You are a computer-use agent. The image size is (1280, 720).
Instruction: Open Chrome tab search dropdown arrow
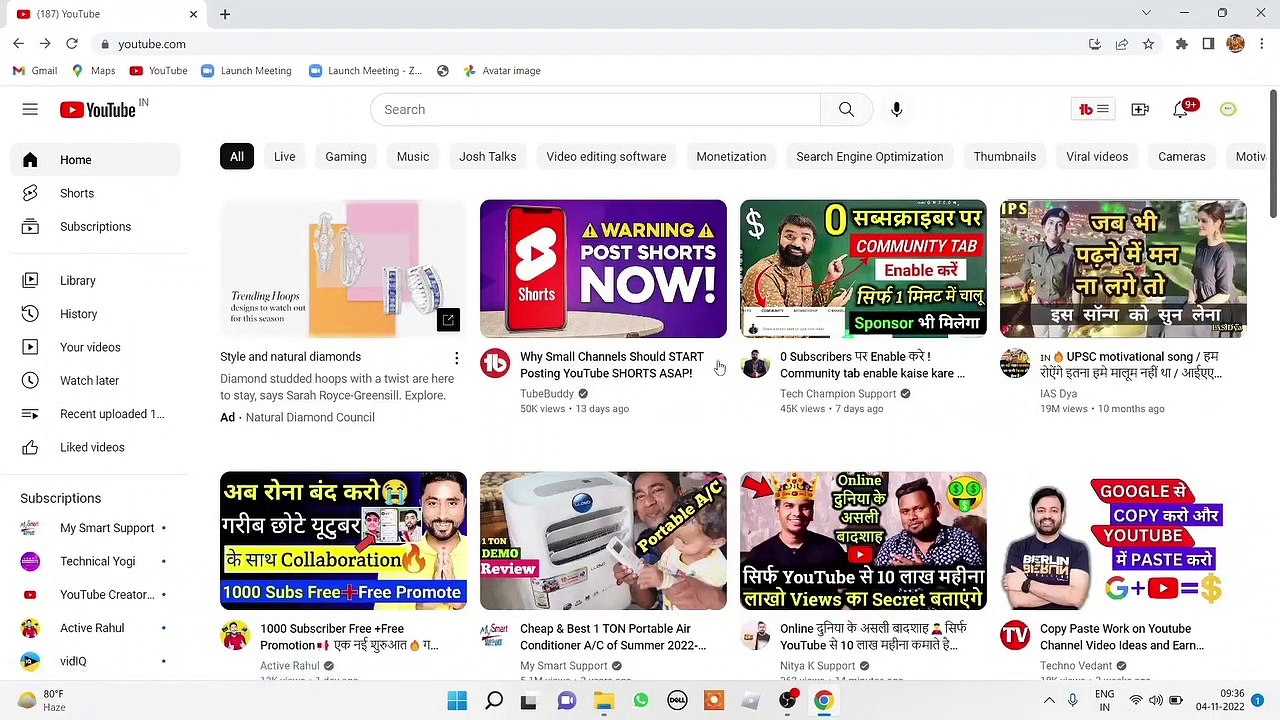1146,13
